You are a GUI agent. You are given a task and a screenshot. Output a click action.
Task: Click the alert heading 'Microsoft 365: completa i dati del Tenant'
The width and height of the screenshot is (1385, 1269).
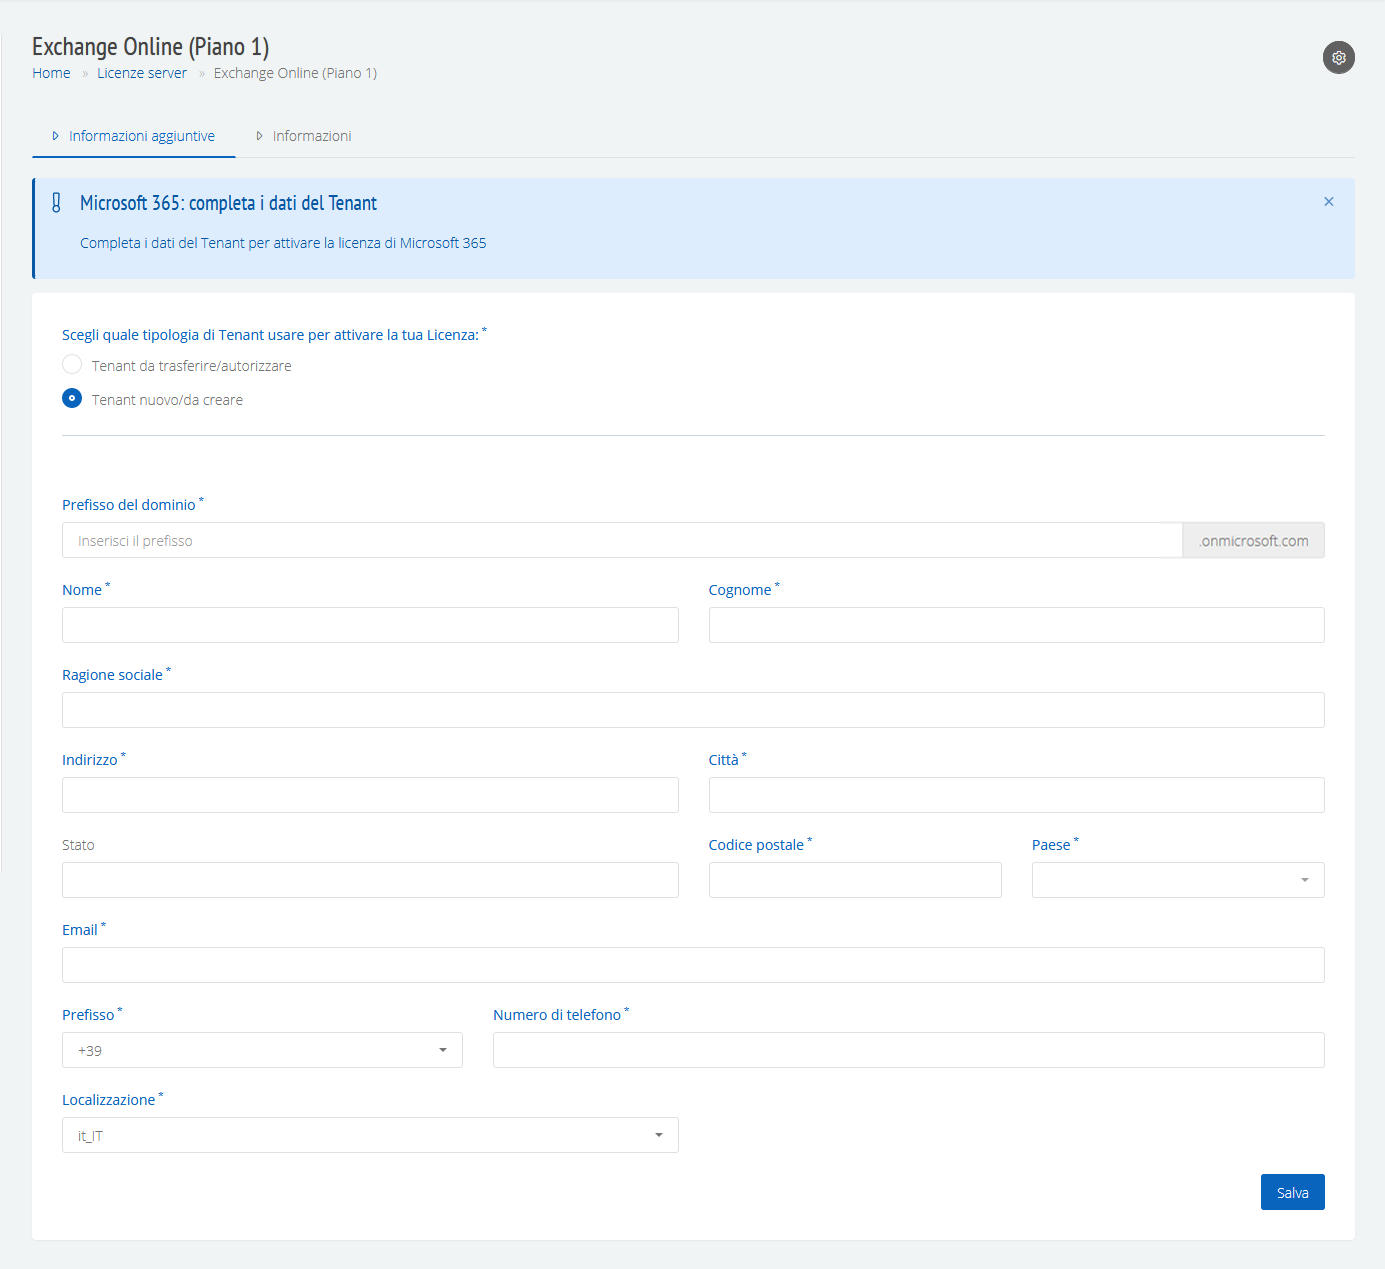click(x=228, y=203)
